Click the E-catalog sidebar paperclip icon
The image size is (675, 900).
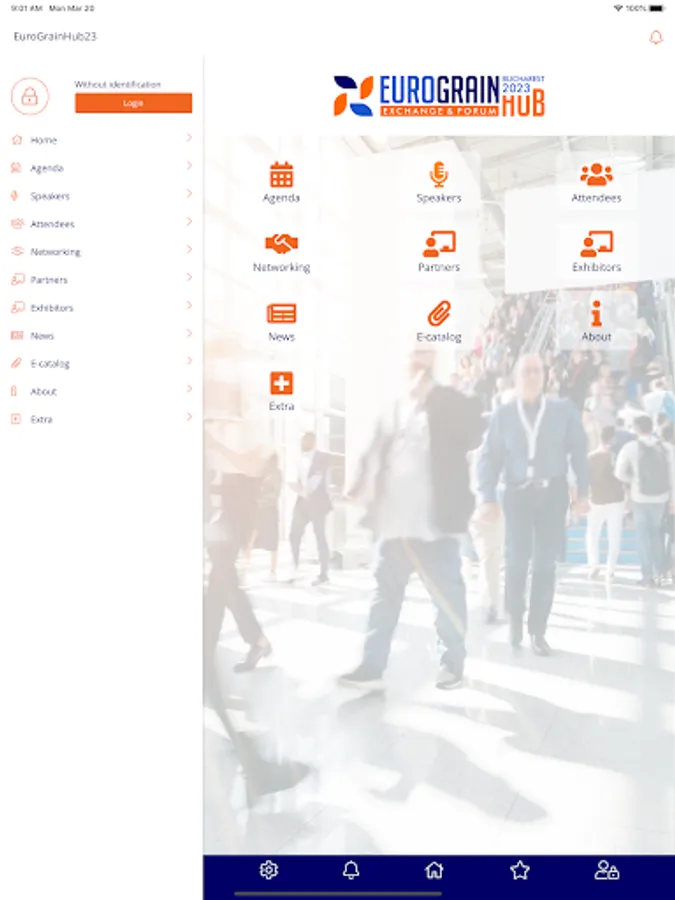pyautogui.click(x=17, y=363)
